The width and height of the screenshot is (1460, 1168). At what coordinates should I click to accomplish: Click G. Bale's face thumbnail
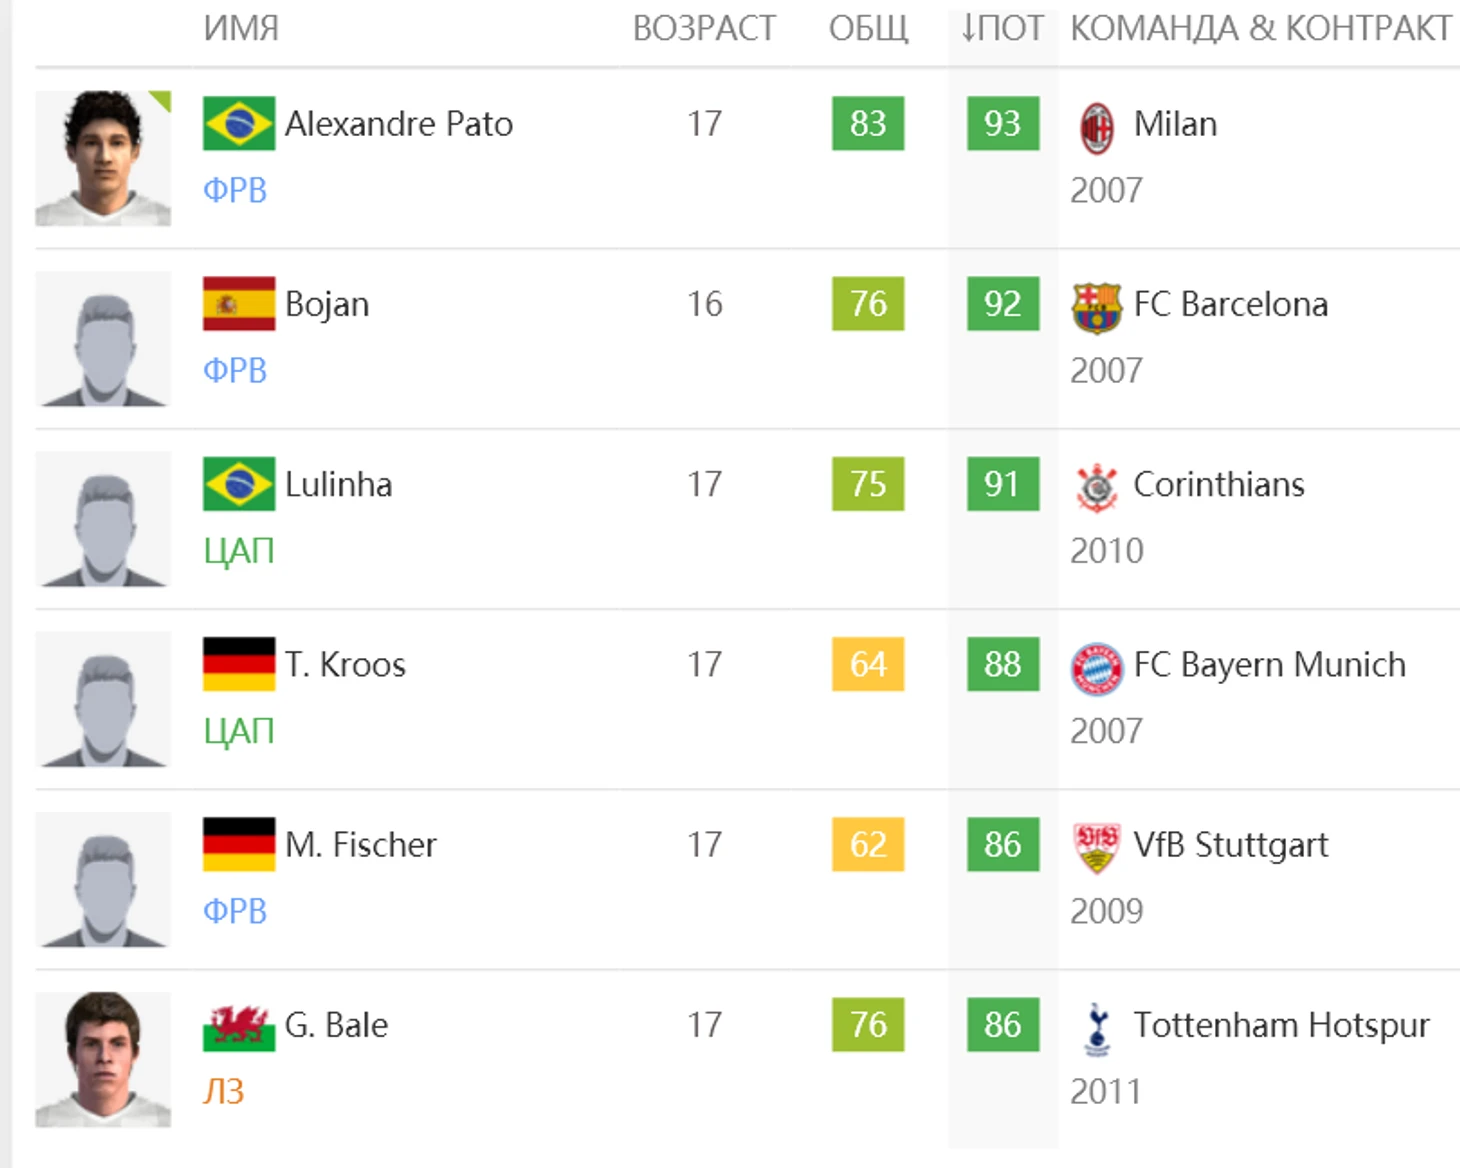(103, 1059)
